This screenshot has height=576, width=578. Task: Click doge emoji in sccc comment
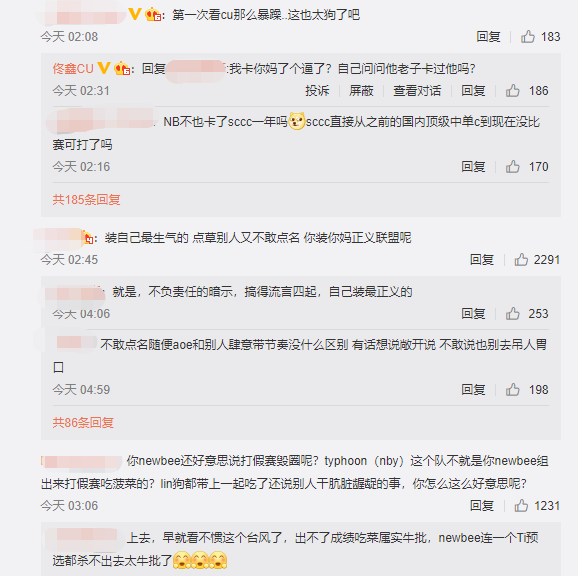tap(296, 121)
